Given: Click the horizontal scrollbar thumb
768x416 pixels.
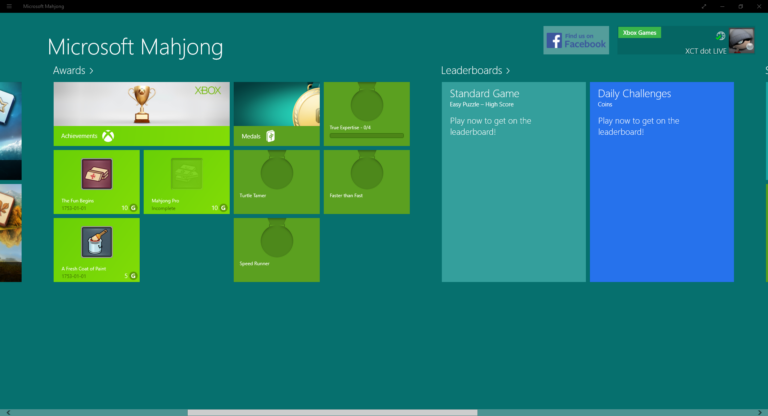Looking at the screenshot, I should coord(332,413).
